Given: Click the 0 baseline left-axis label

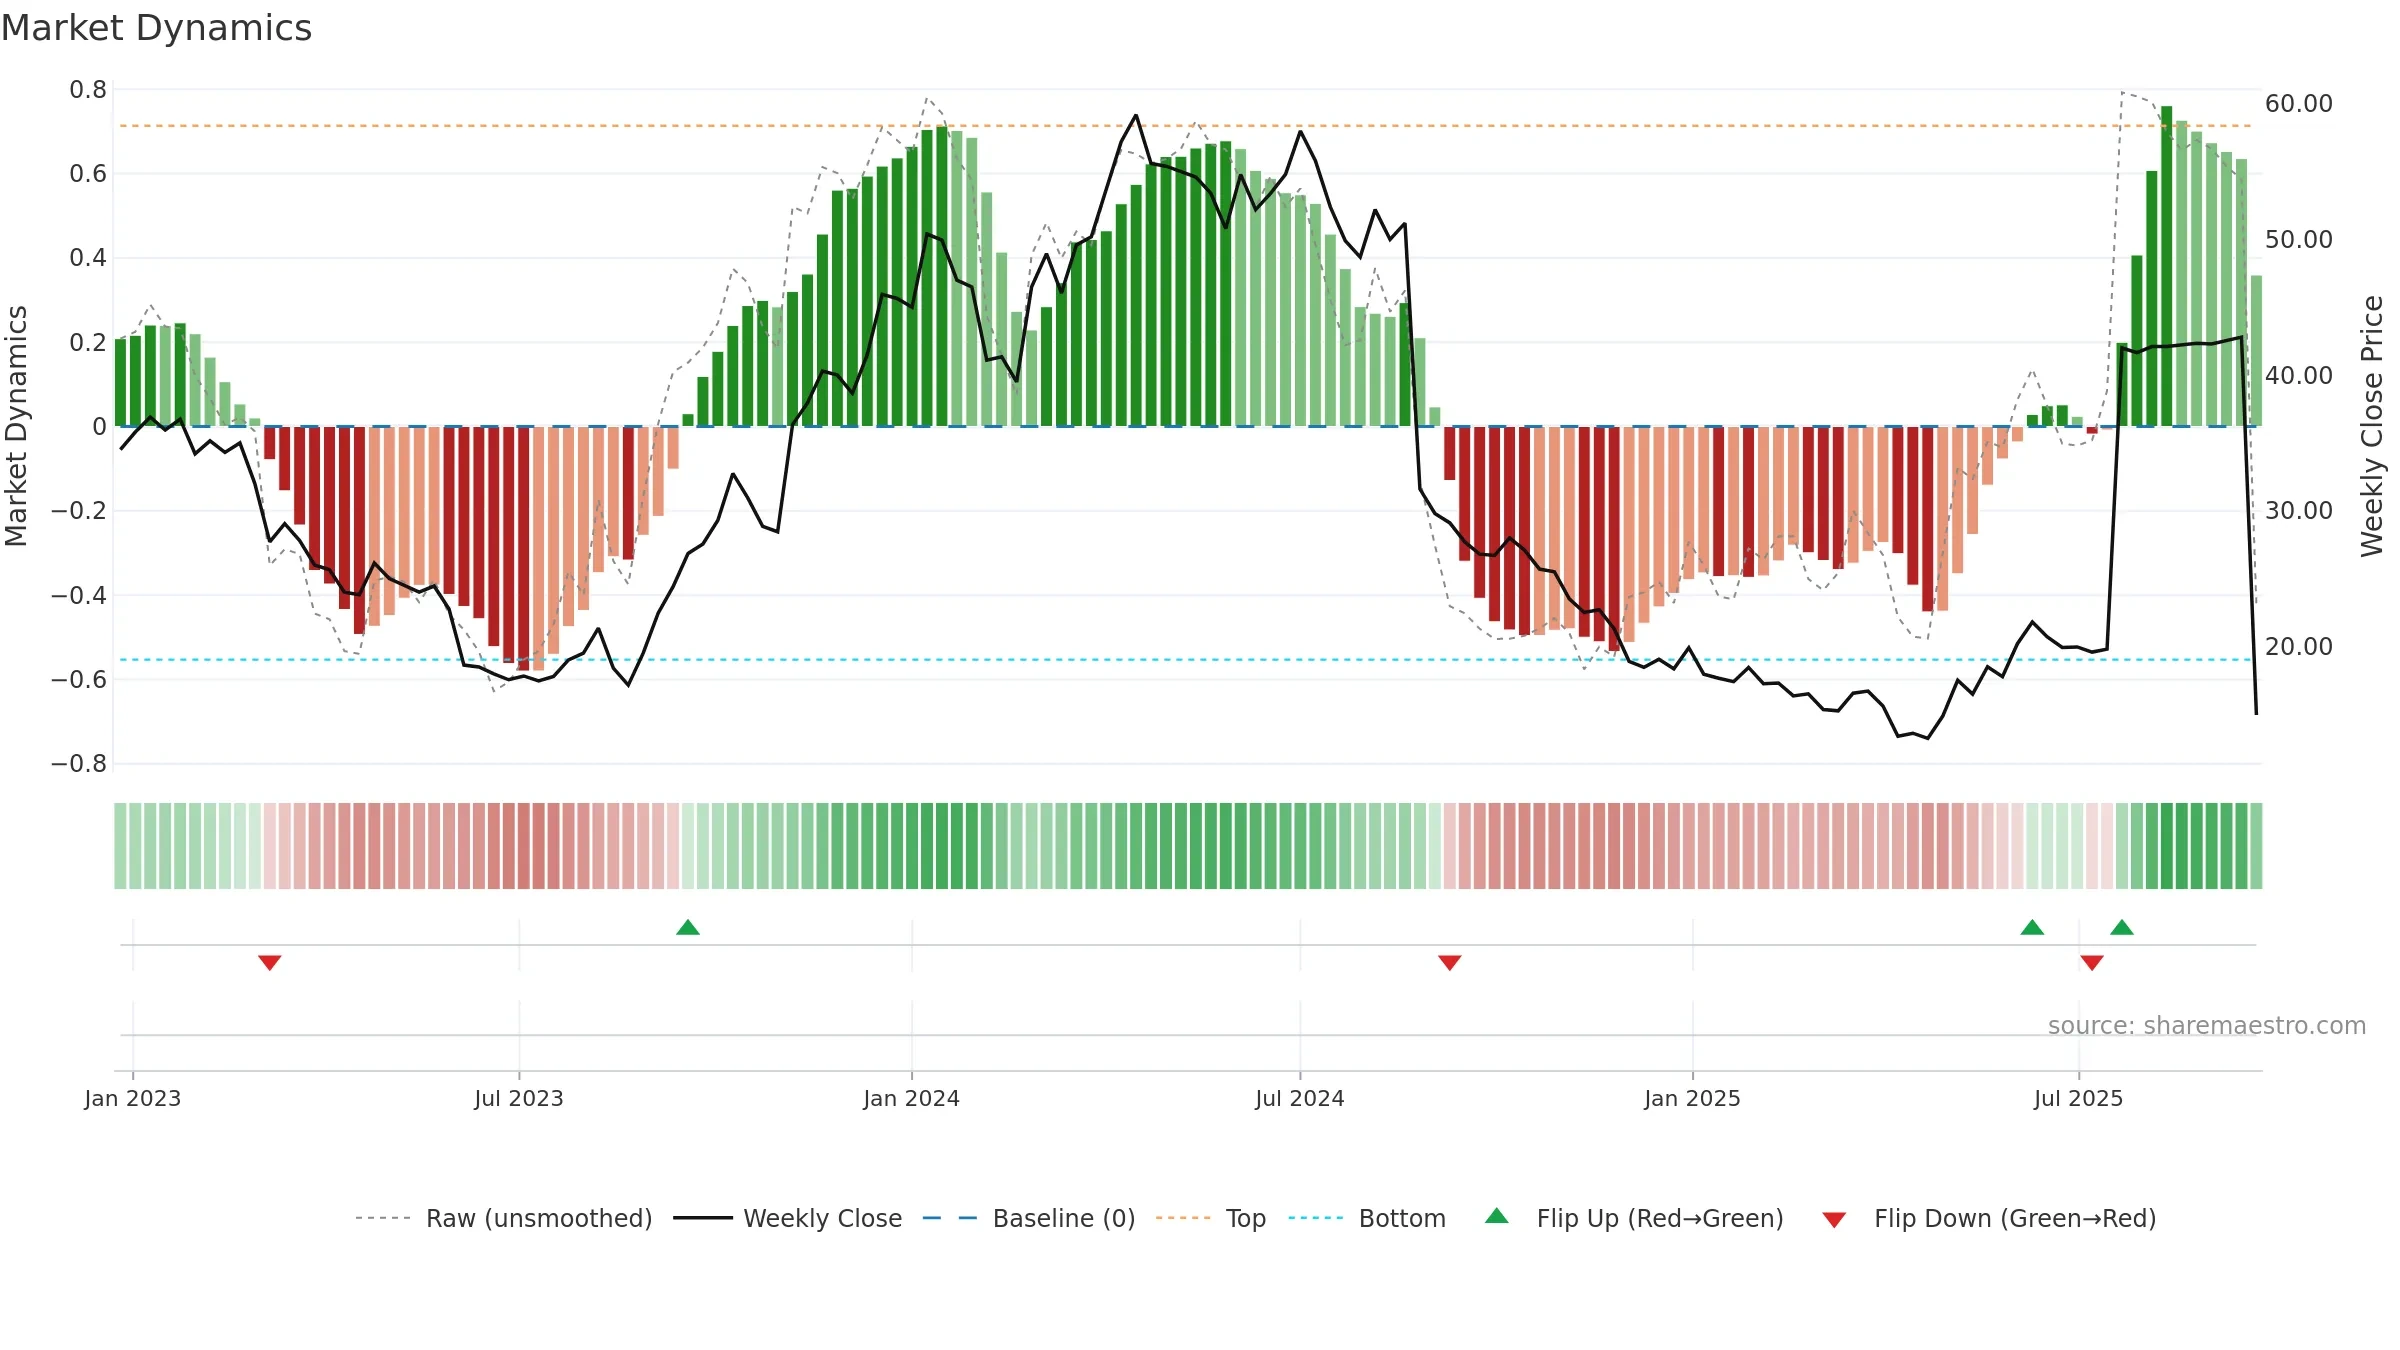Looking at the screenshot, I should point(99,427).
